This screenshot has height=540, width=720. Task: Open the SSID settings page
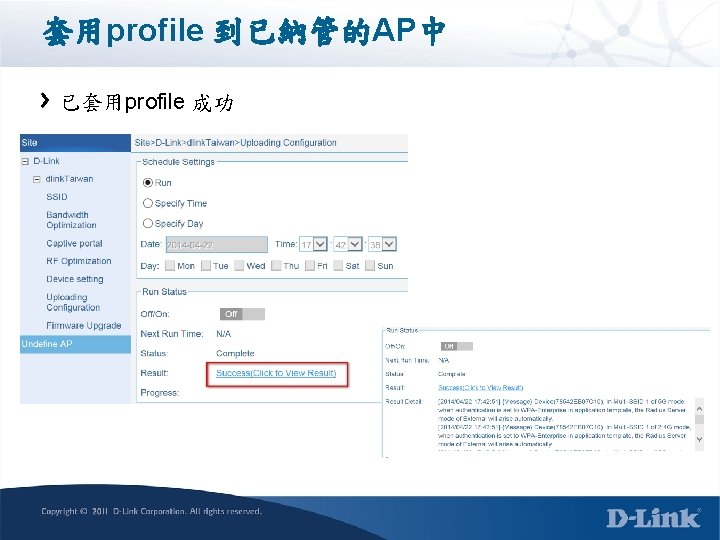[x=57, y=197]
